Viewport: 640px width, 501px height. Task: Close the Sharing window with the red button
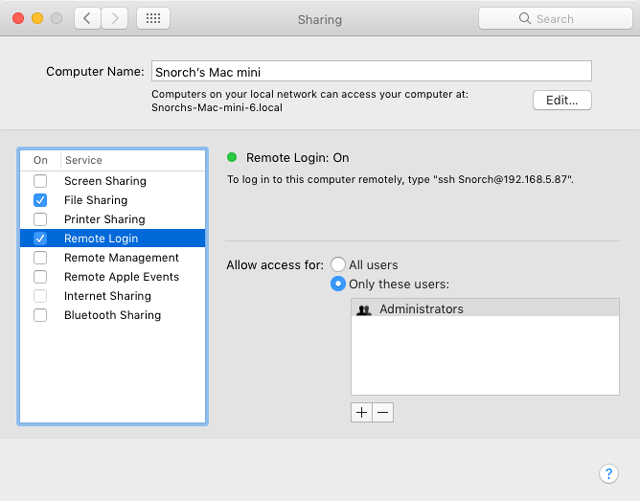[x=18, y=18]
